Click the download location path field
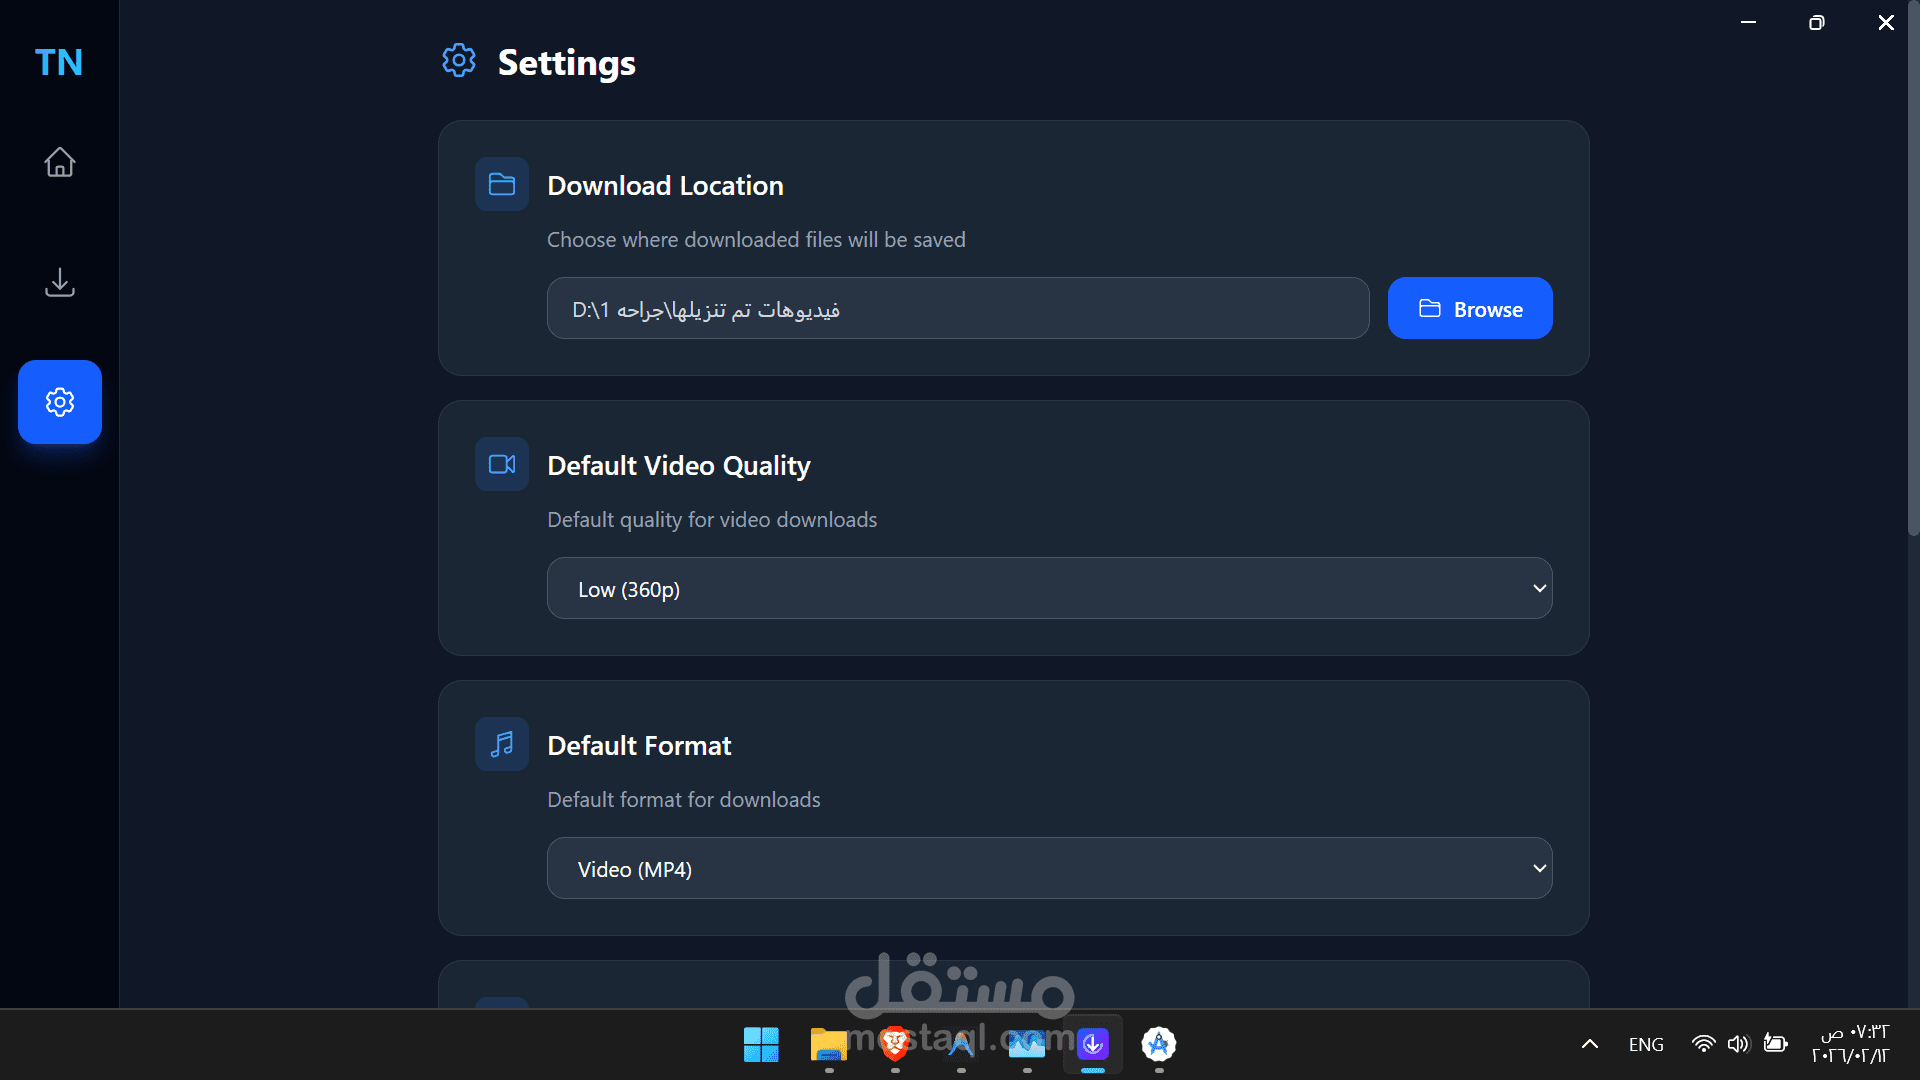 [957, 309]
